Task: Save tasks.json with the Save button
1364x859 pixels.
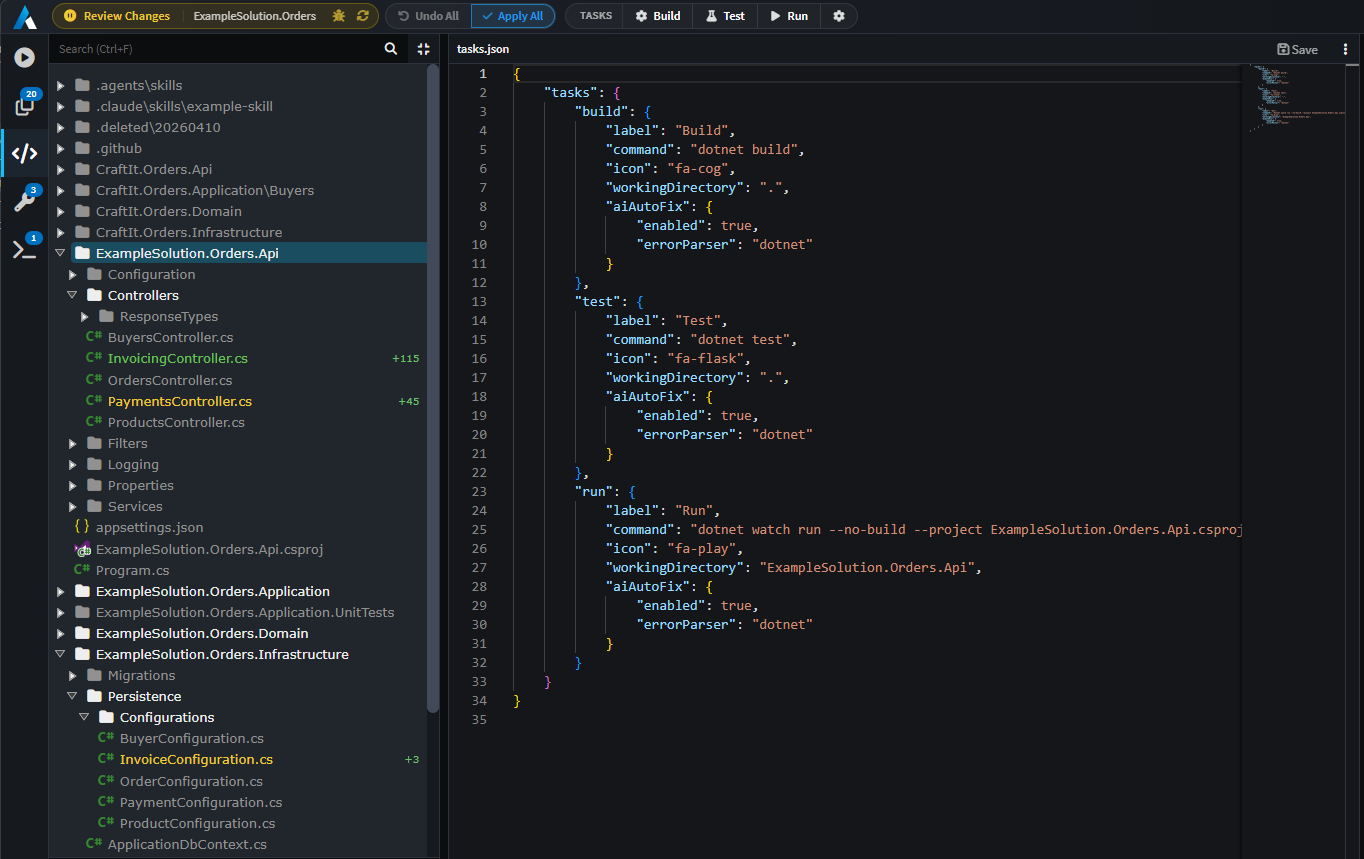Action: [x=1297, y=49]
